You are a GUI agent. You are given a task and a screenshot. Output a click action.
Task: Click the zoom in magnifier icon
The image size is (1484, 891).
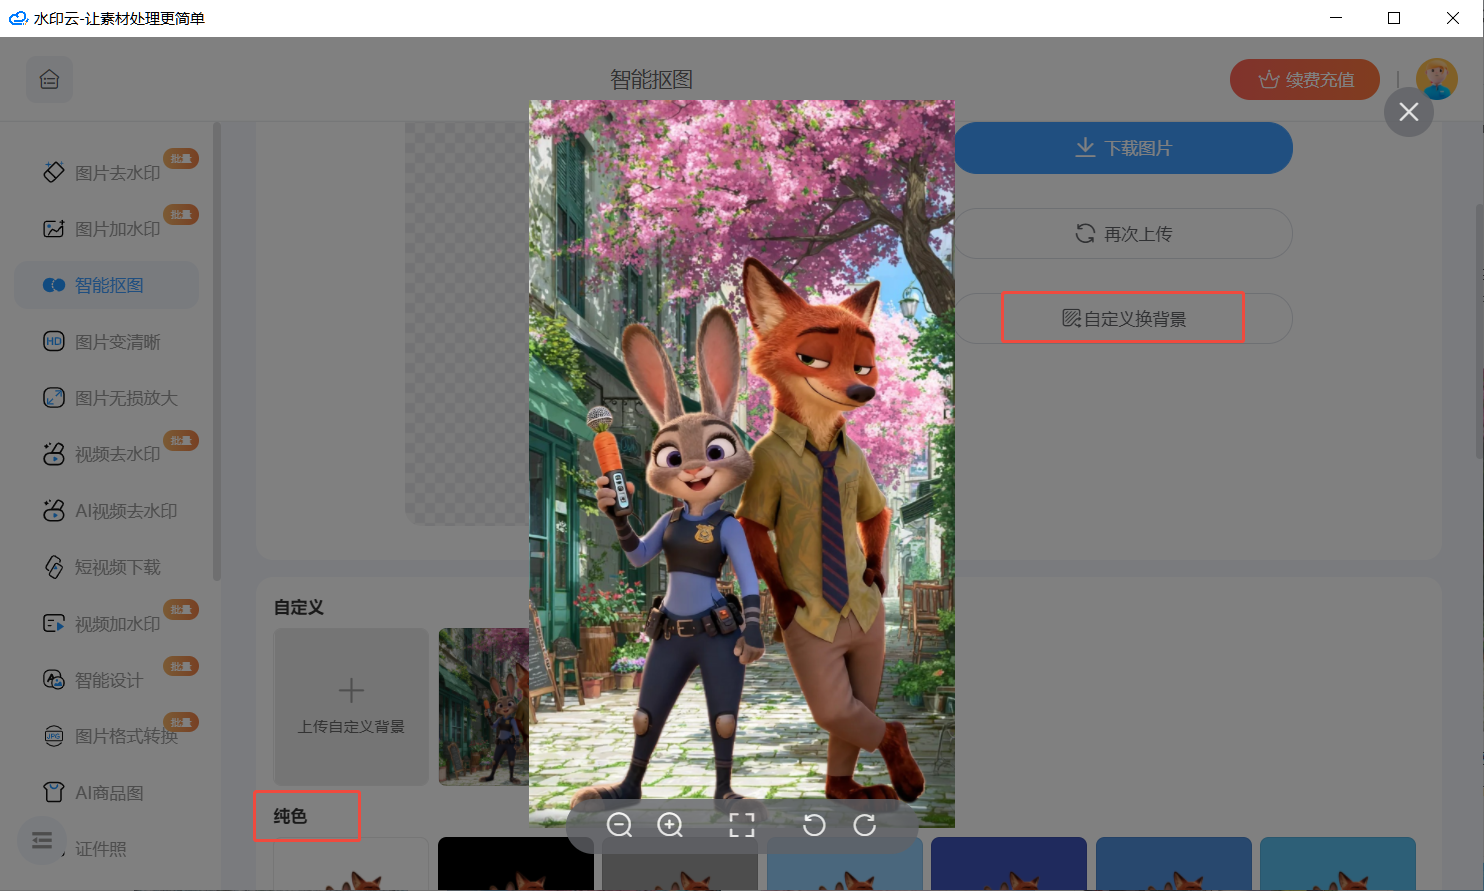click(x=670, y=825)
